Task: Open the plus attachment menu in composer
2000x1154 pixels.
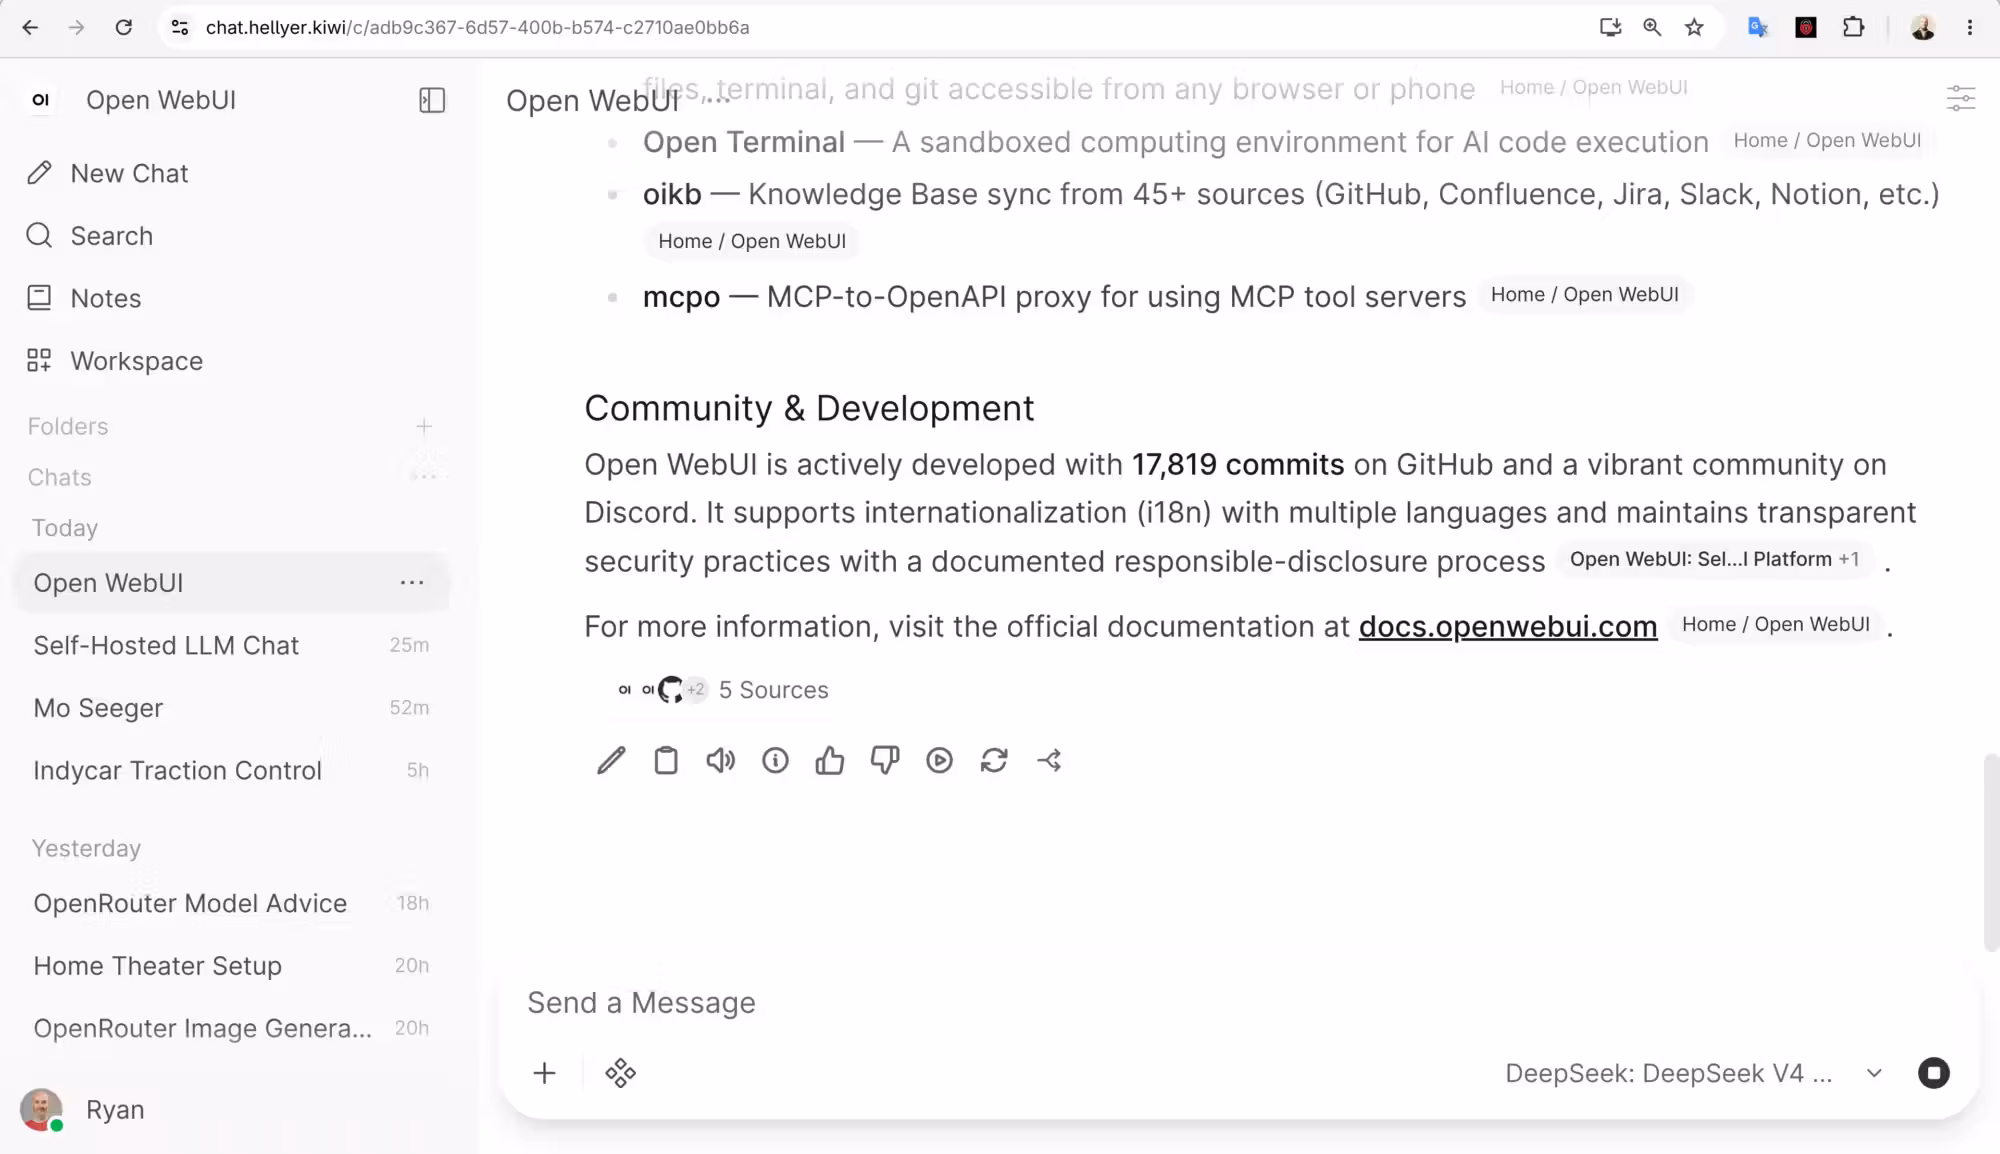Action: click(544, 1074)
